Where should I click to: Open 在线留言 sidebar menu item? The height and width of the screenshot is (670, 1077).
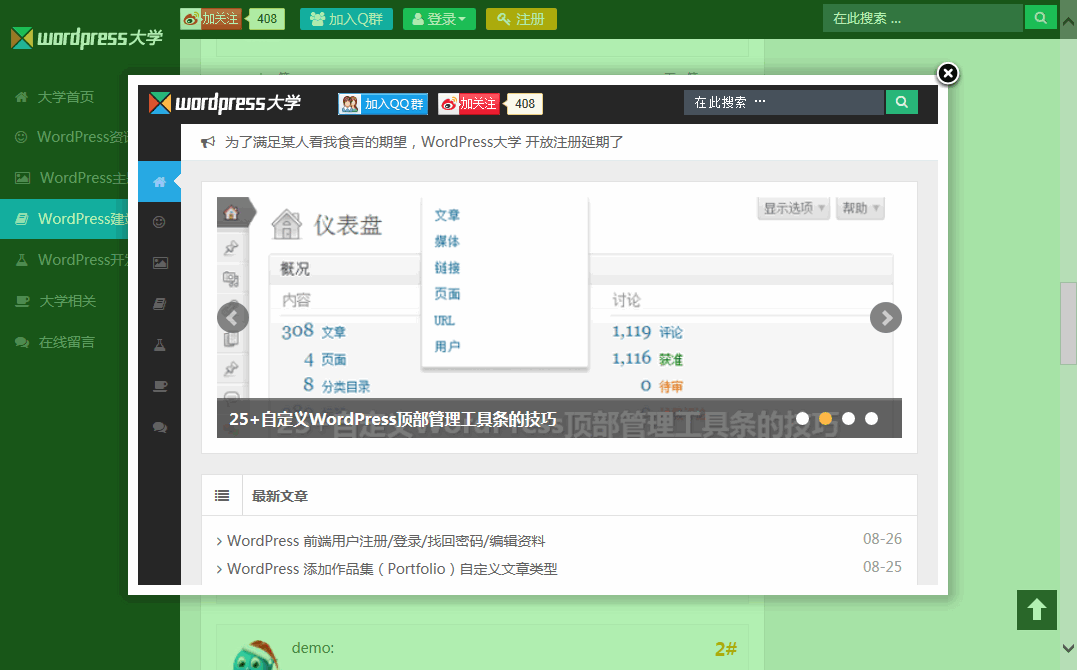pos(65,342)
